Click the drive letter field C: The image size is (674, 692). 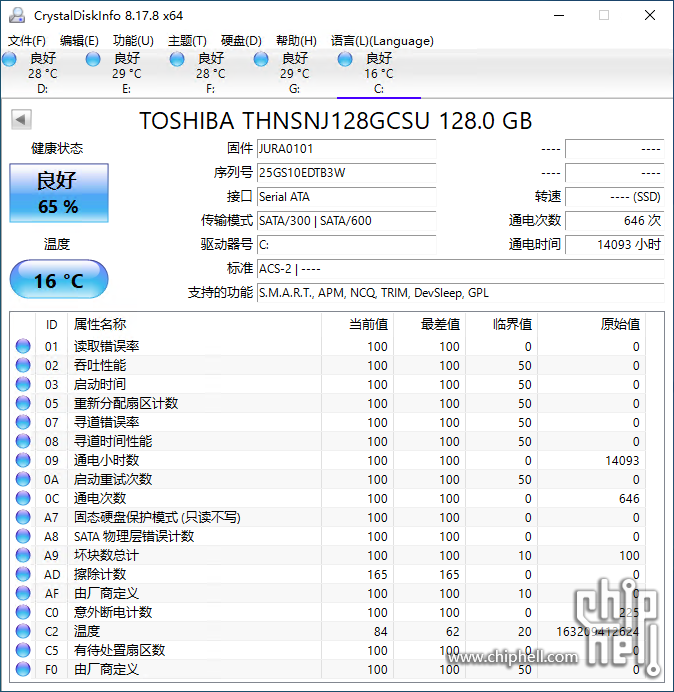(346, 244)
